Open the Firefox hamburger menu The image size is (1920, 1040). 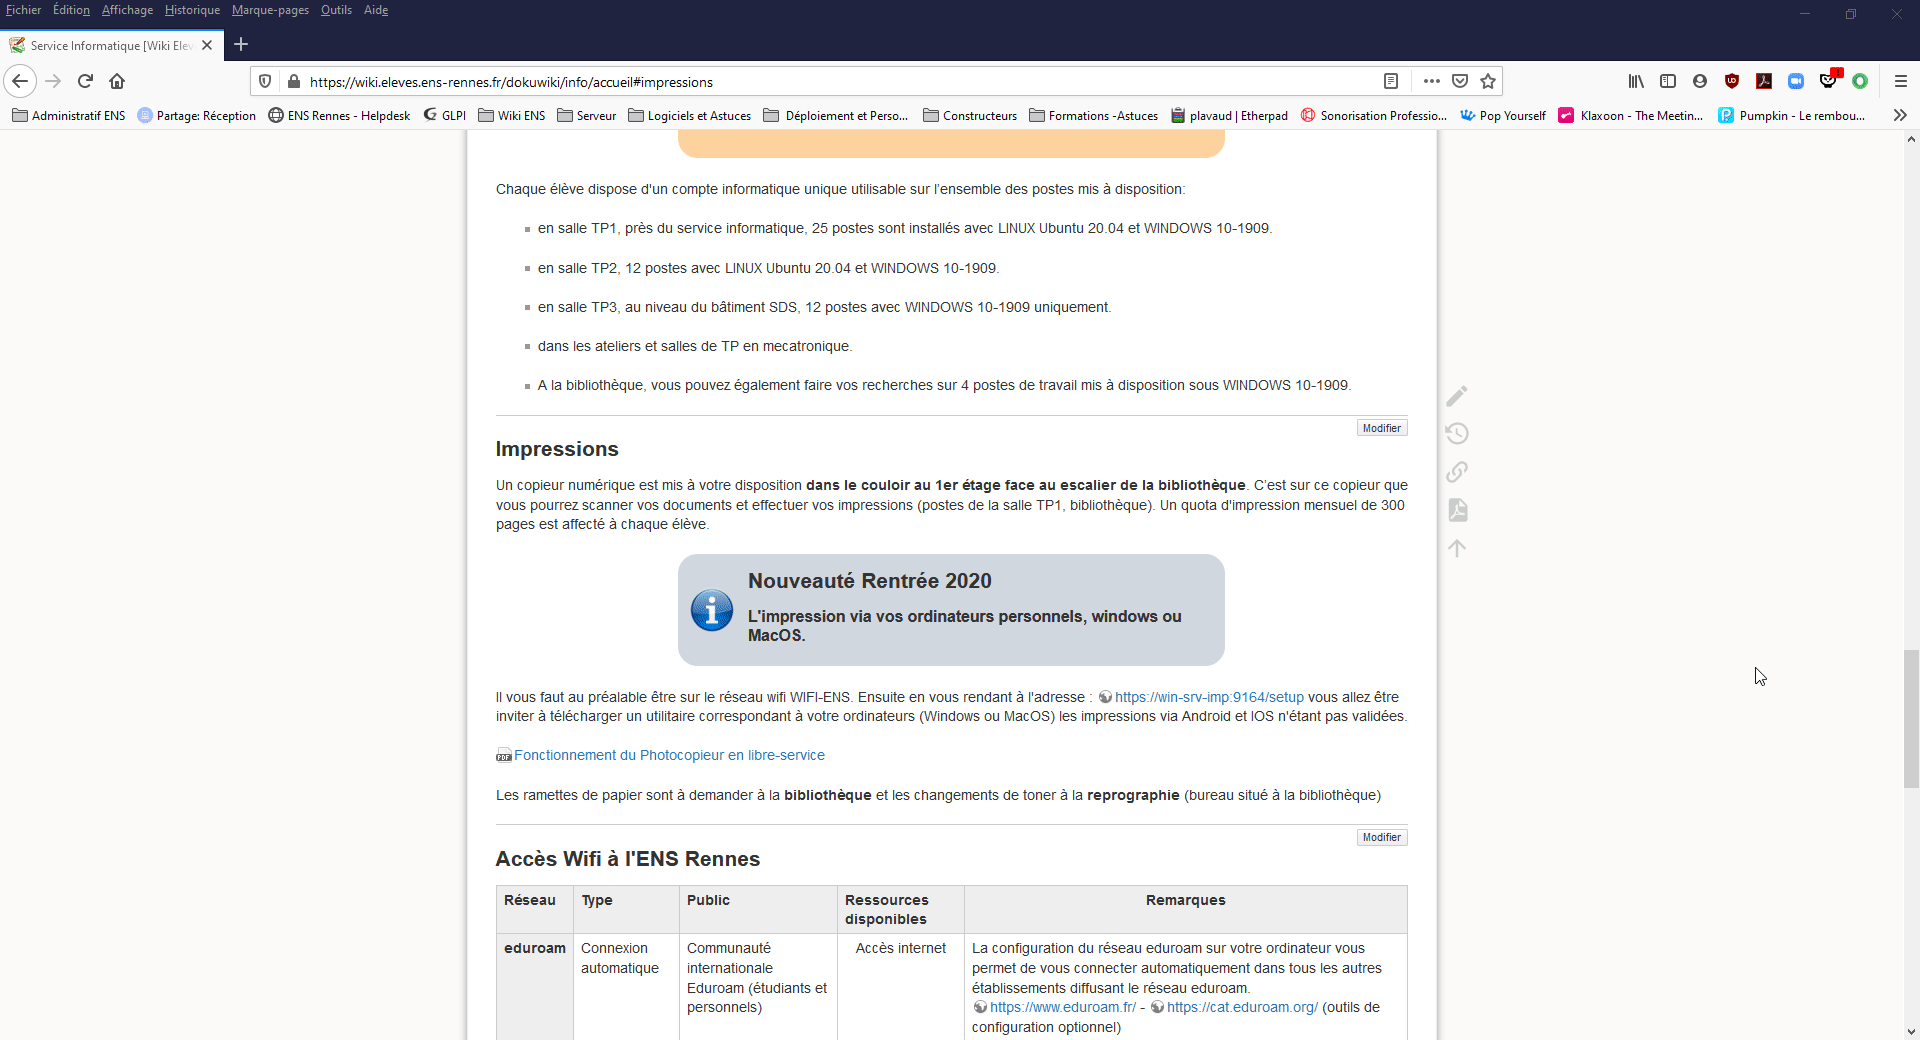point(1901,81)
